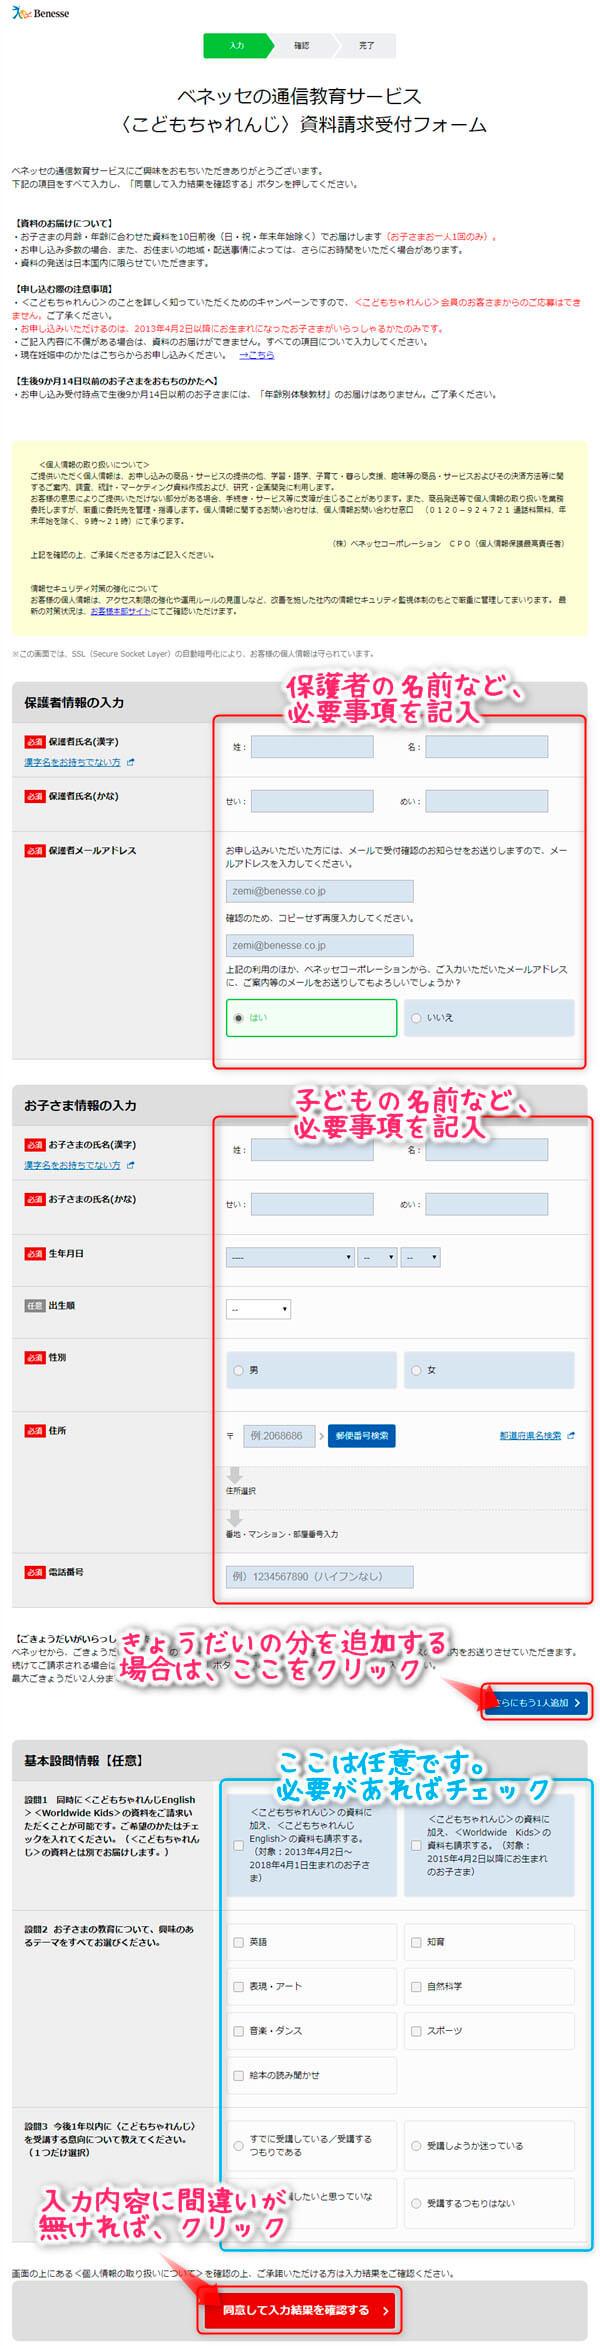Select 男 for 性別
This screenshot has width=600, height=2346.
(x=311, y=1370)
